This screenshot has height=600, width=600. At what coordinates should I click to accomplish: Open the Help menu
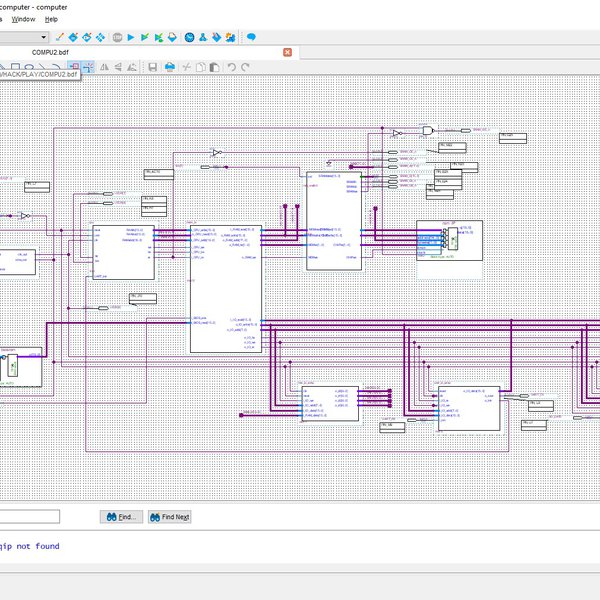pyautogui.click(x=51, y=19)
